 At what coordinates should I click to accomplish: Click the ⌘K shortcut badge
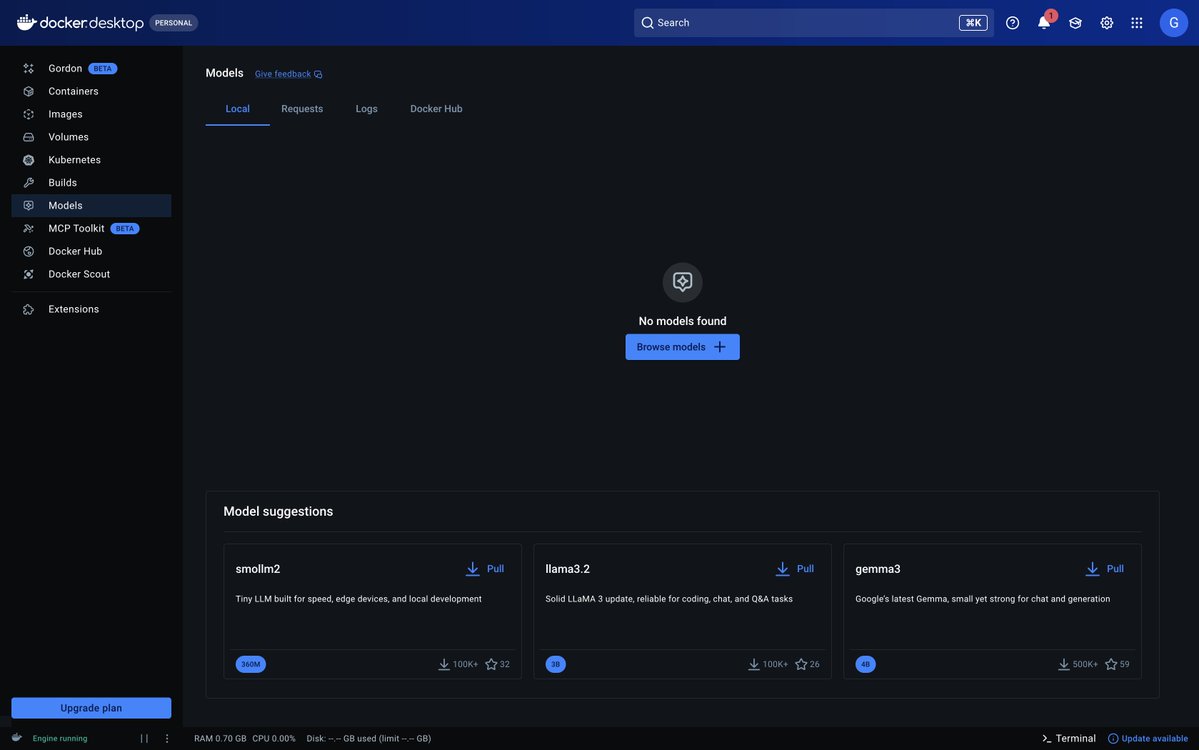point(973,23)
